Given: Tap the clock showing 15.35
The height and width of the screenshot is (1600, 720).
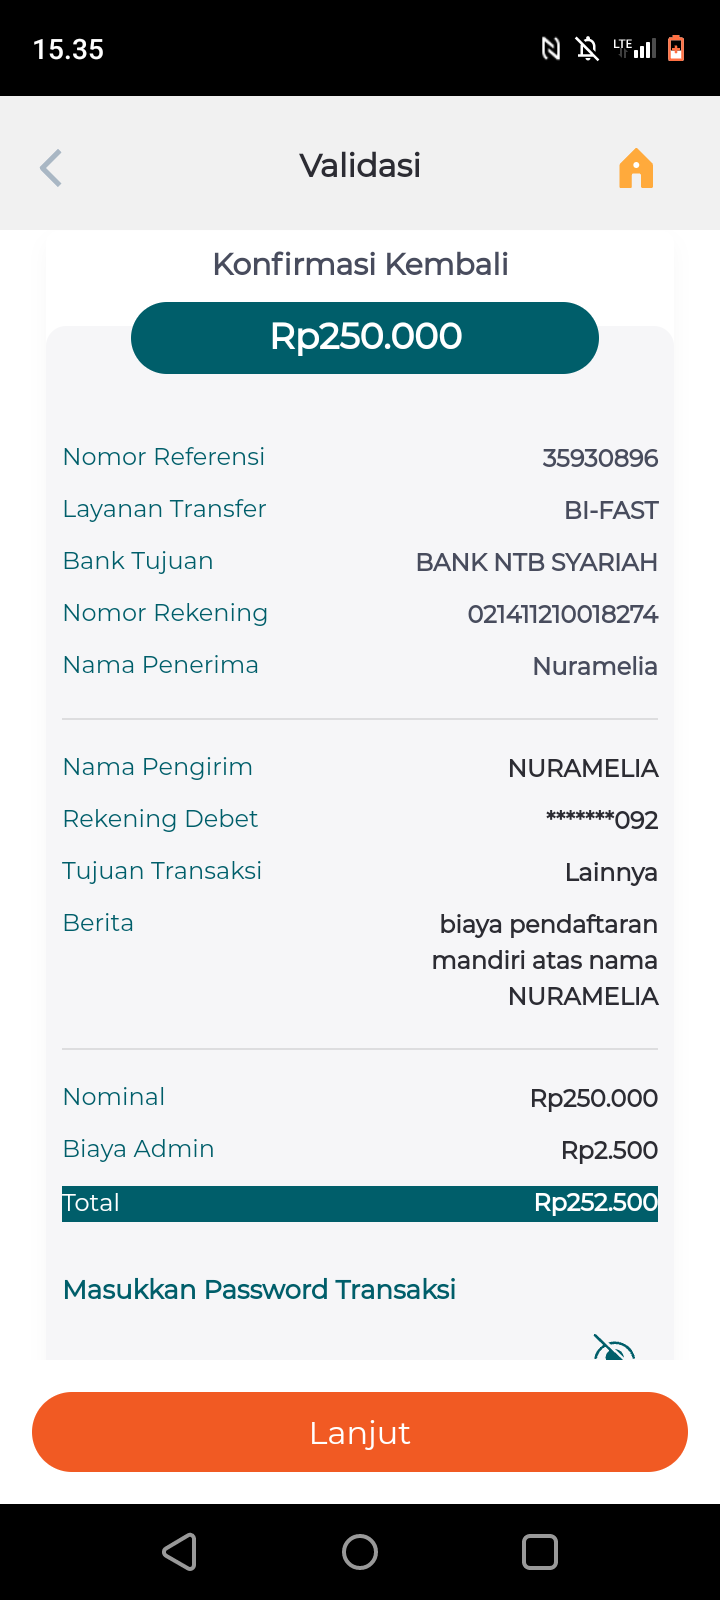Looking at the screenshot, I should click(68, 49).
